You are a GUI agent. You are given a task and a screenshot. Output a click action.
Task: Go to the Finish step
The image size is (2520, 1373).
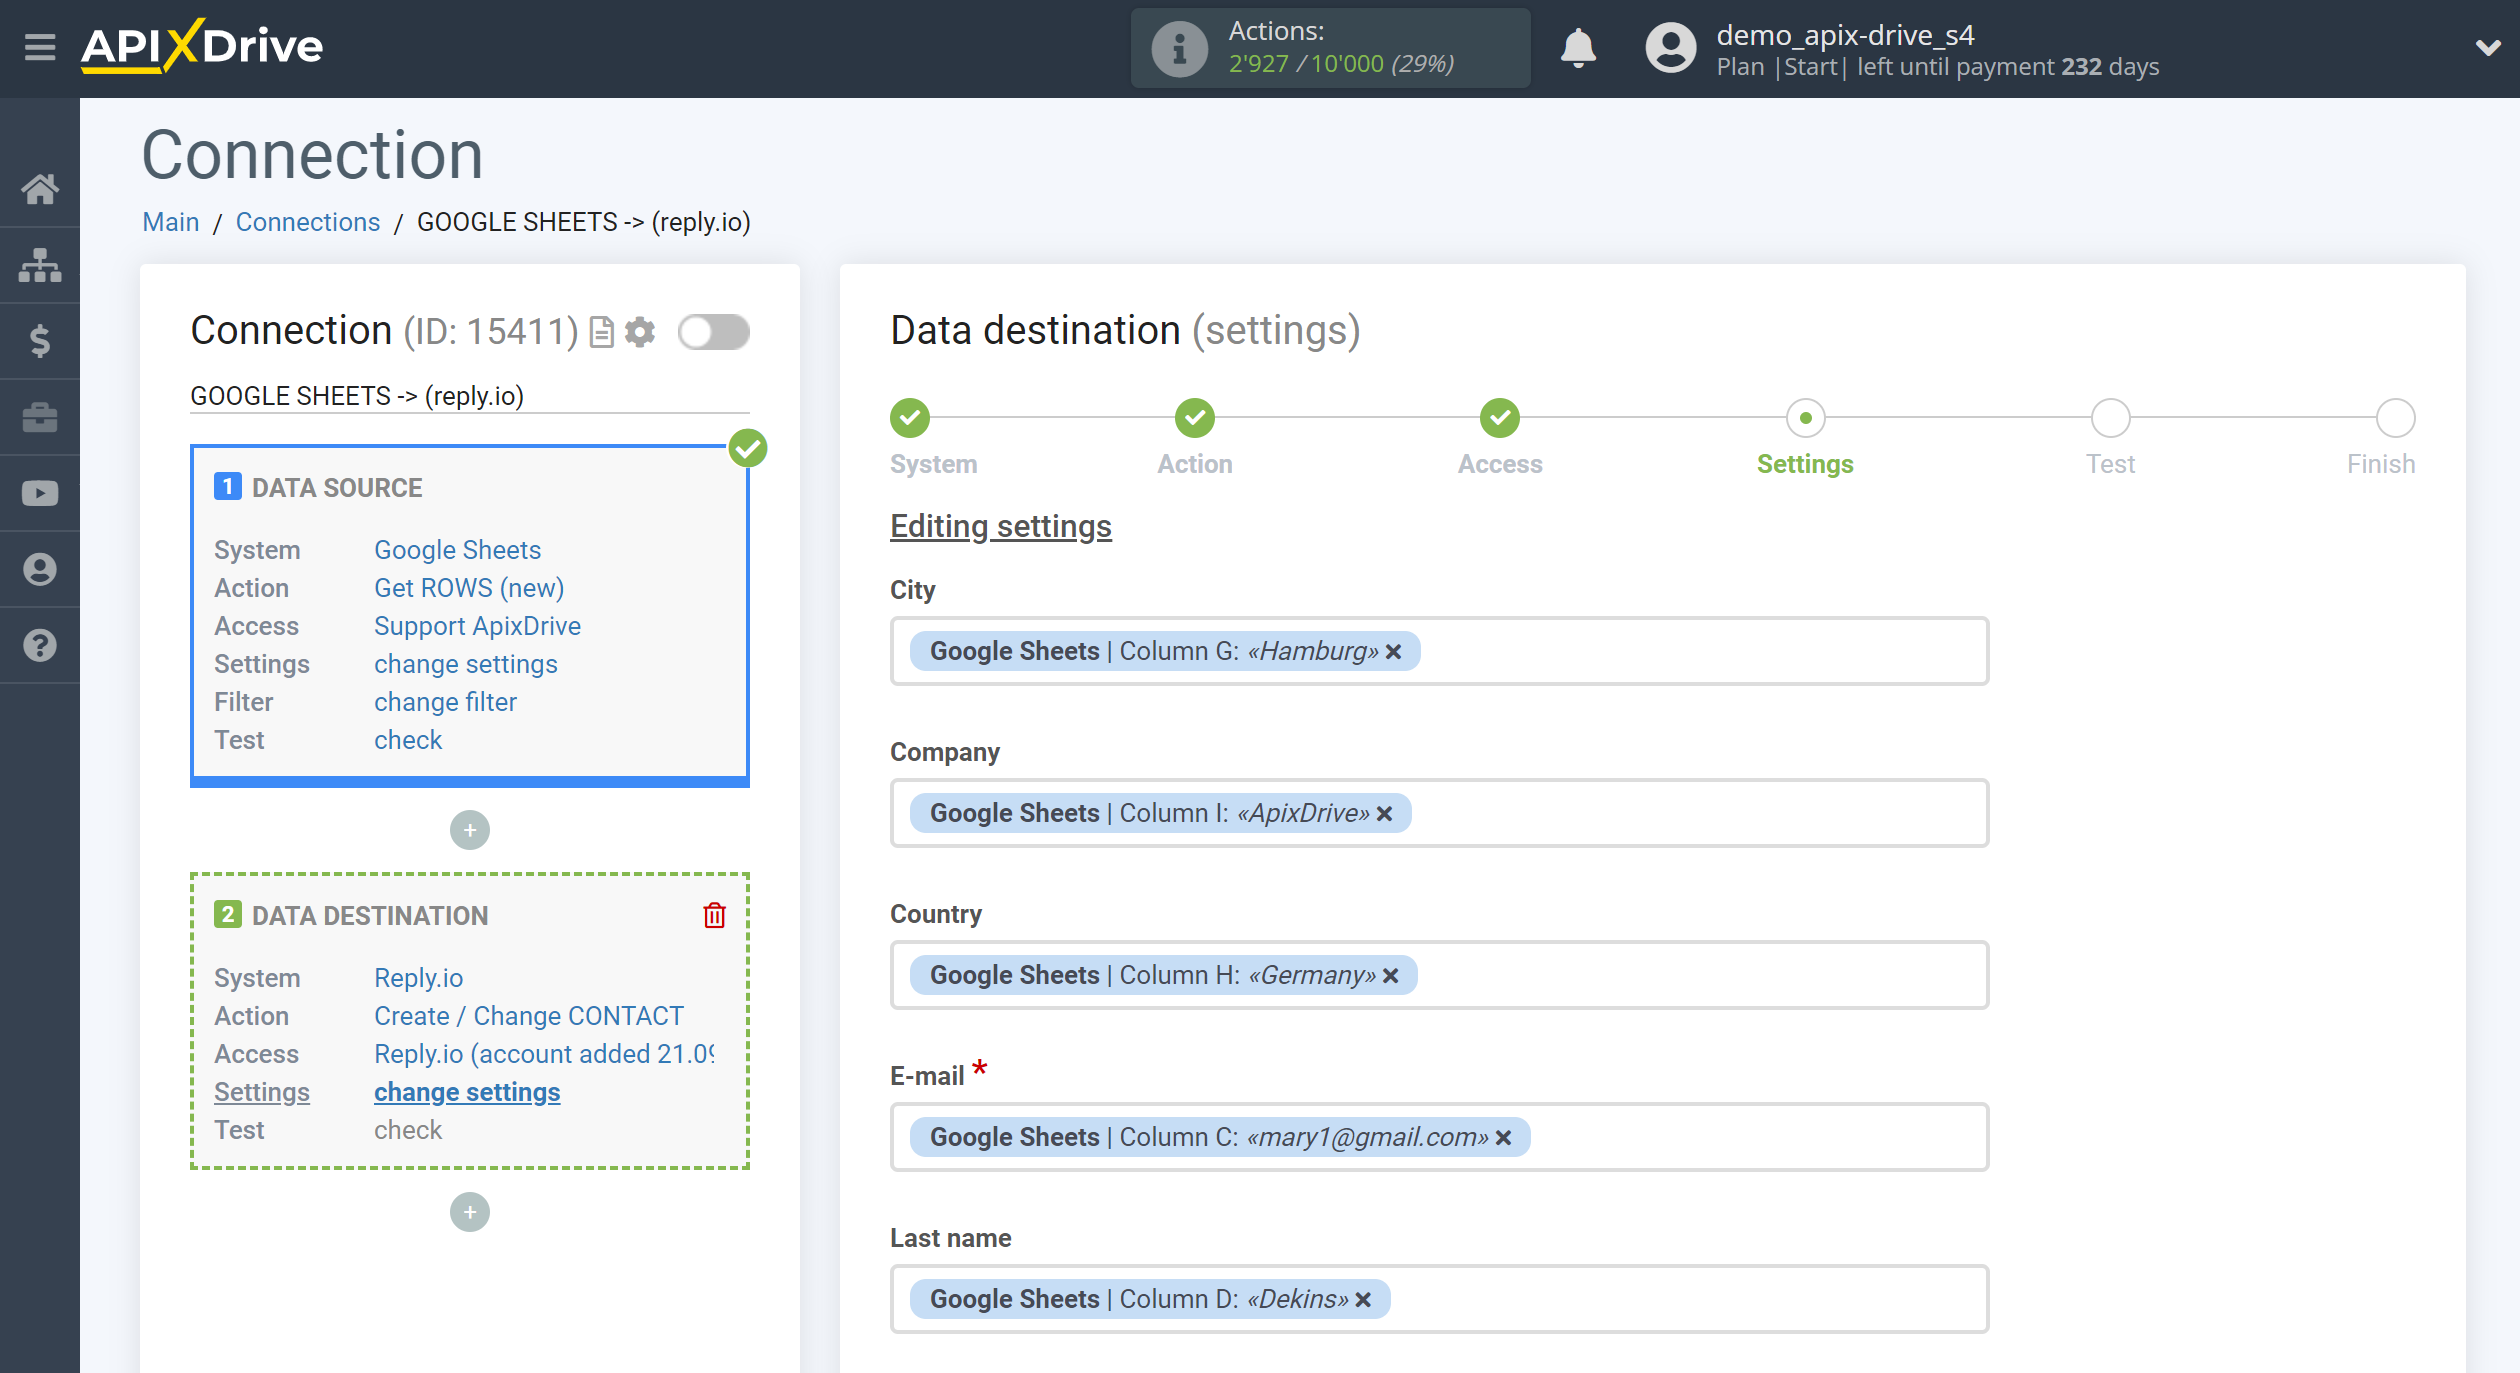(2395, 418)
